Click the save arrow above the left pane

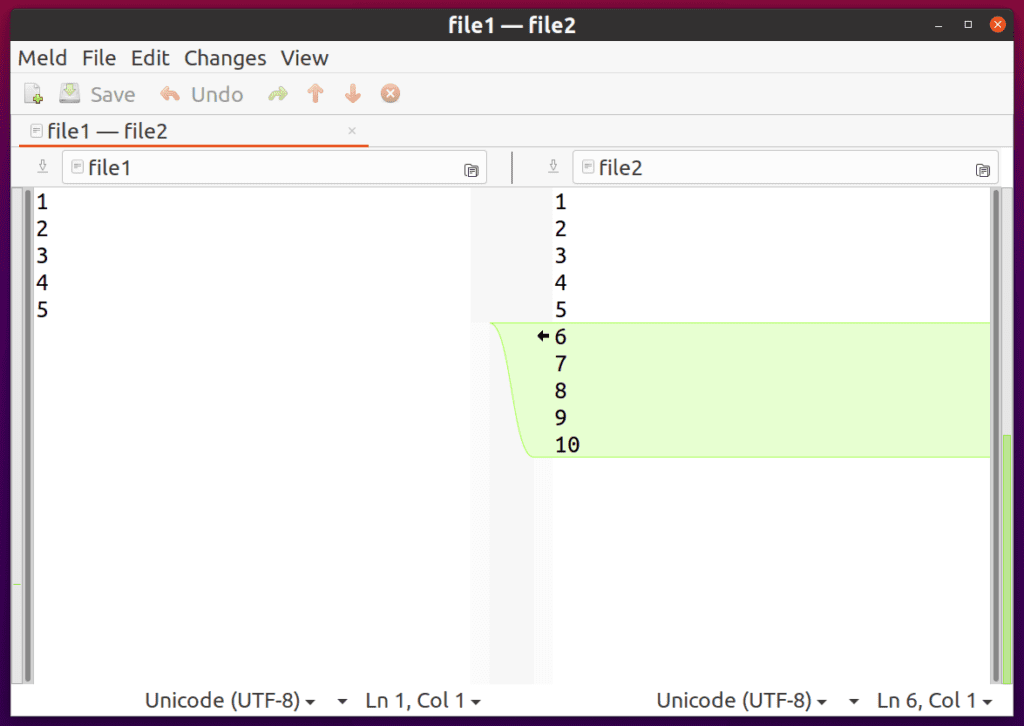point(41,166)
